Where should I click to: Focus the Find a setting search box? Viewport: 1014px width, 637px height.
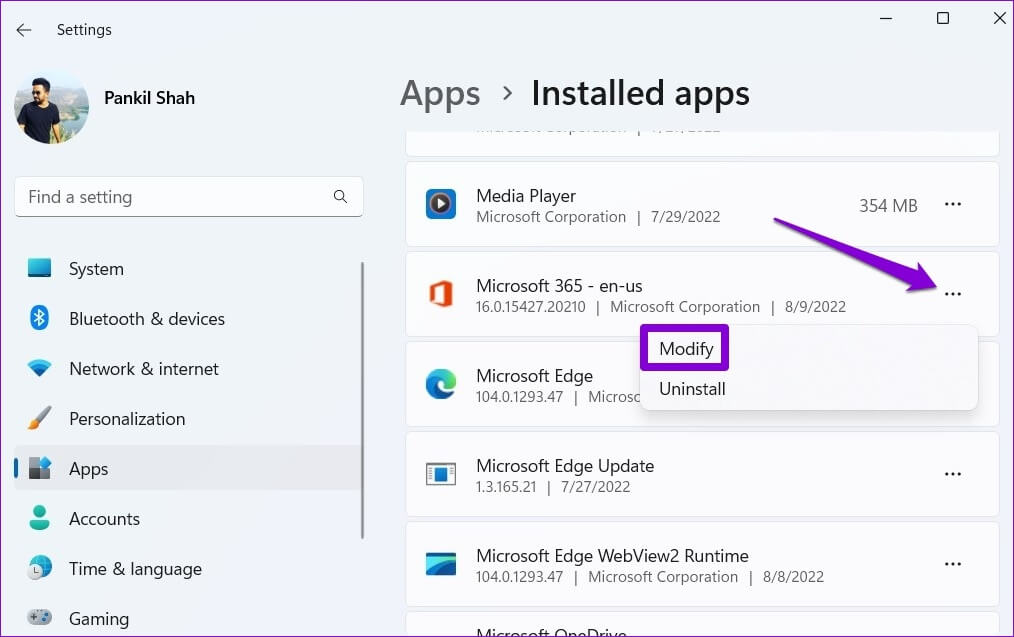(189, 197)
